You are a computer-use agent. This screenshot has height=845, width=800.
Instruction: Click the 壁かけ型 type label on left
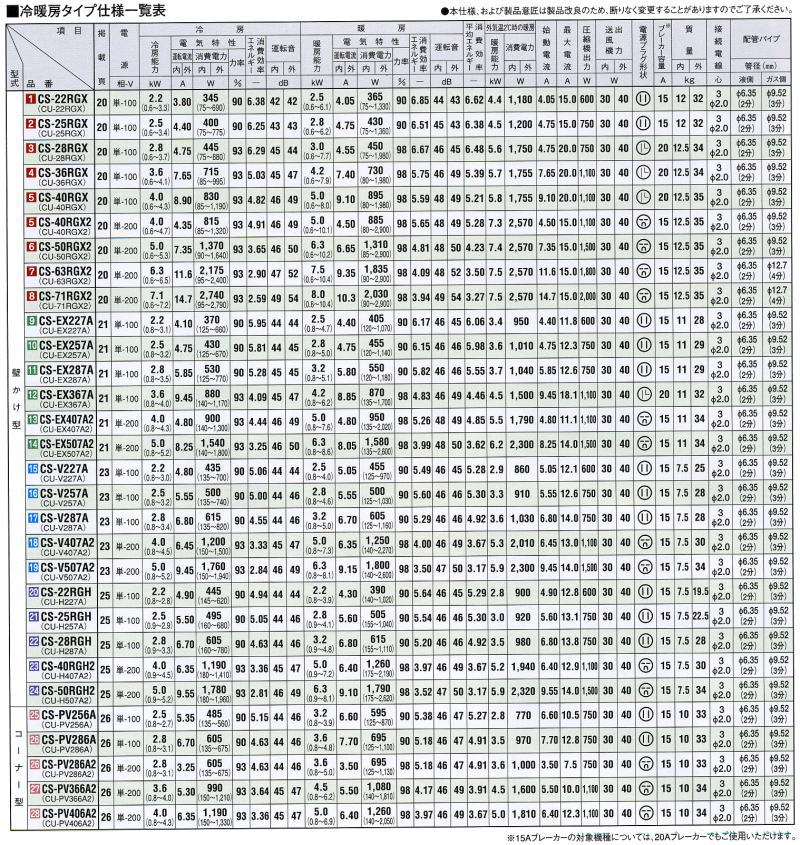pos(16,399)
